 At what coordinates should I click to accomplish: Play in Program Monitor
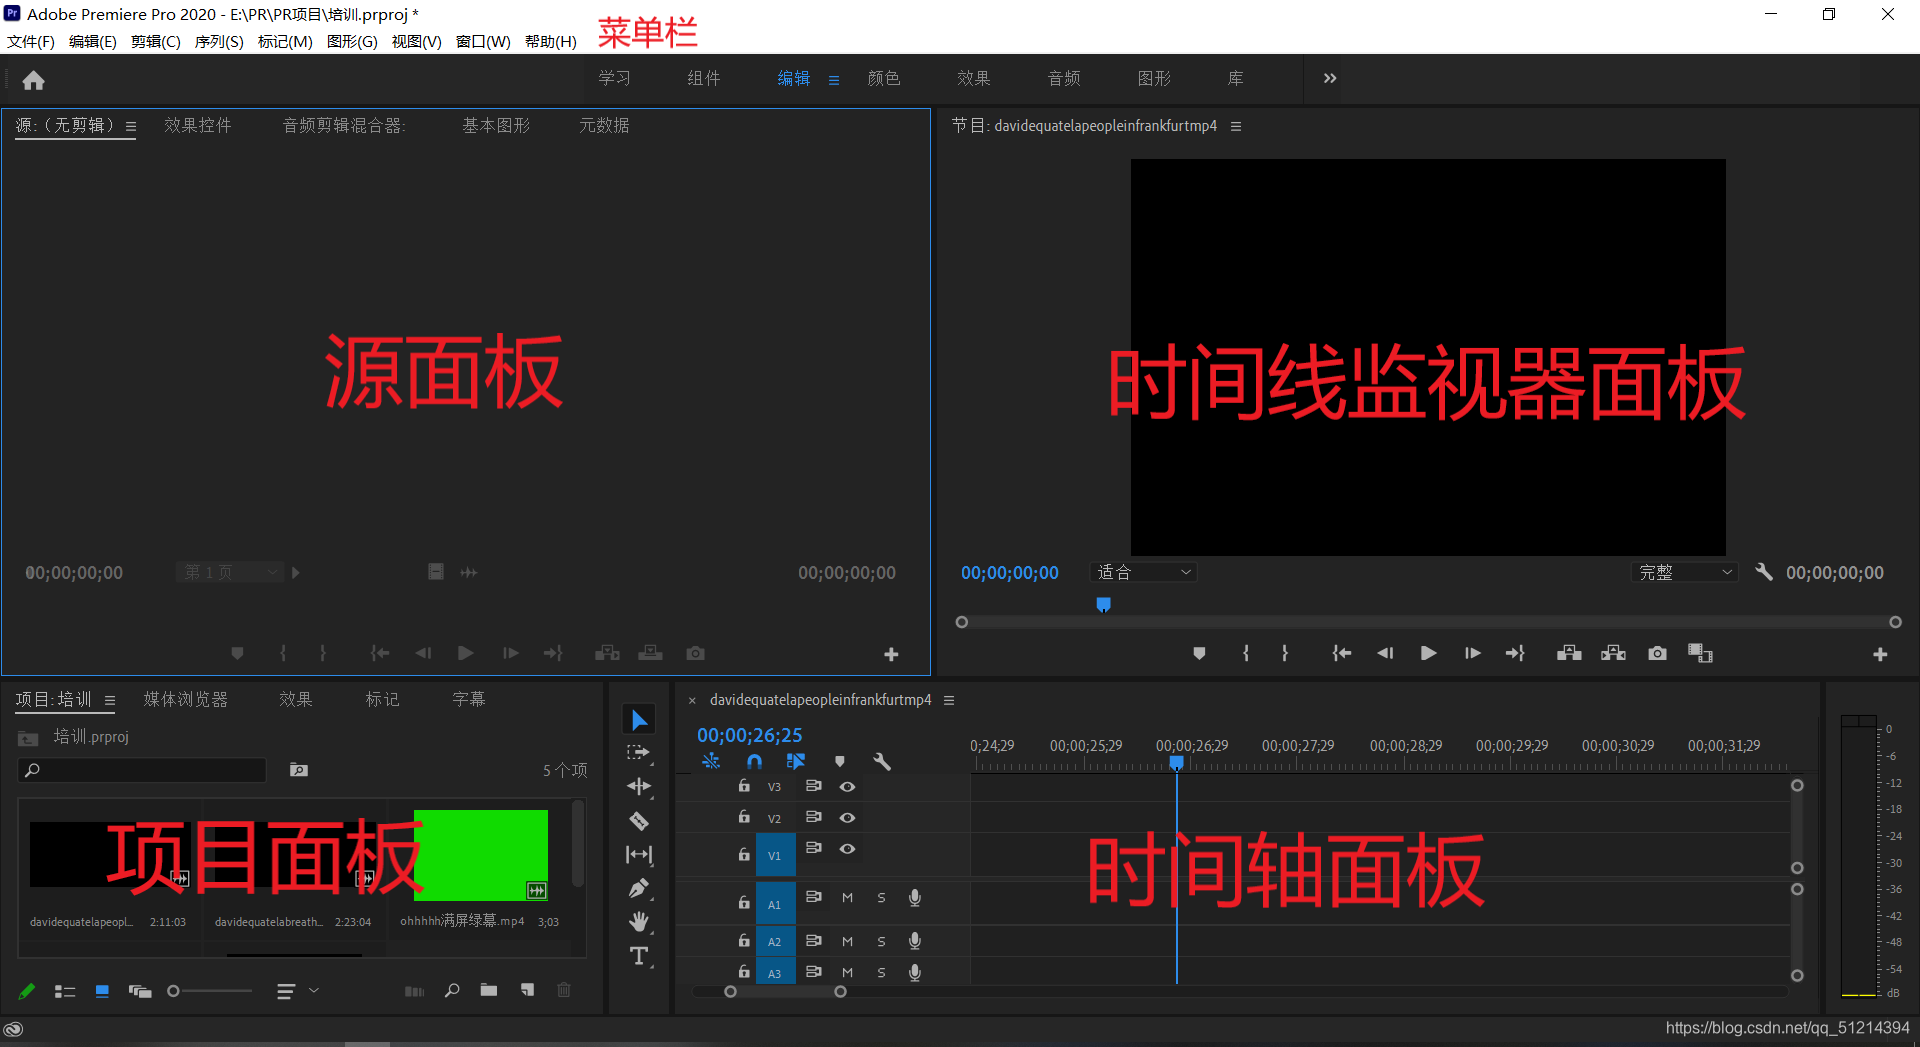1428,653
